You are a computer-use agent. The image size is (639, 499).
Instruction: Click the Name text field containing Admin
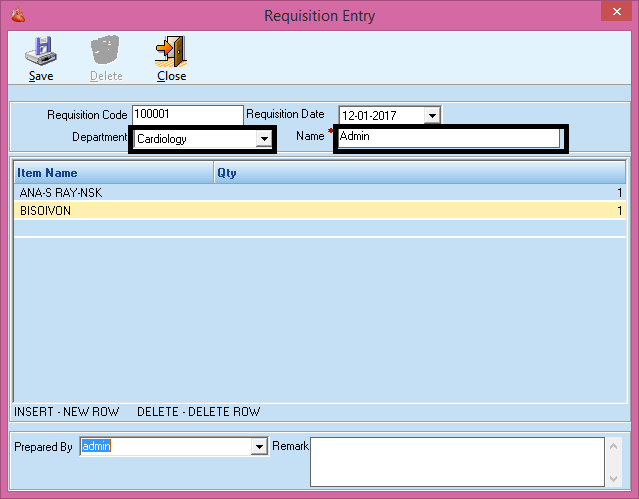(448, 137)
